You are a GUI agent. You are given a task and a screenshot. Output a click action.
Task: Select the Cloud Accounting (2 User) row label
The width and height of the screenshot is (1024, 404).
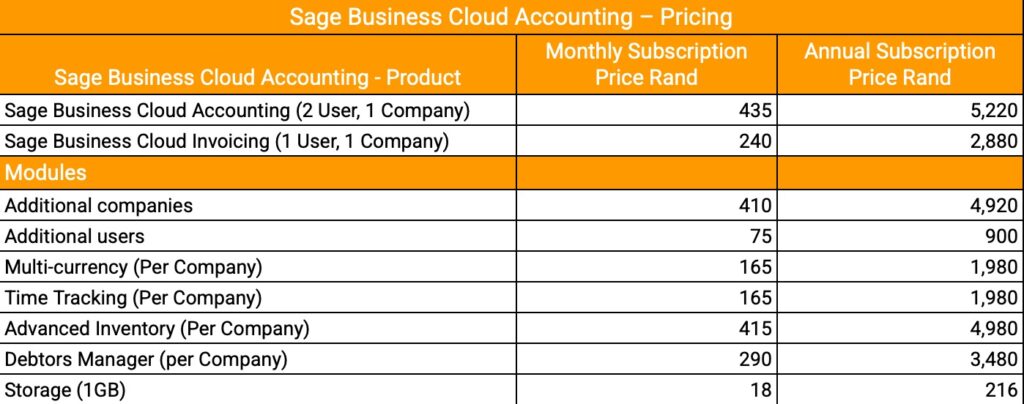(x=238, y=110)
